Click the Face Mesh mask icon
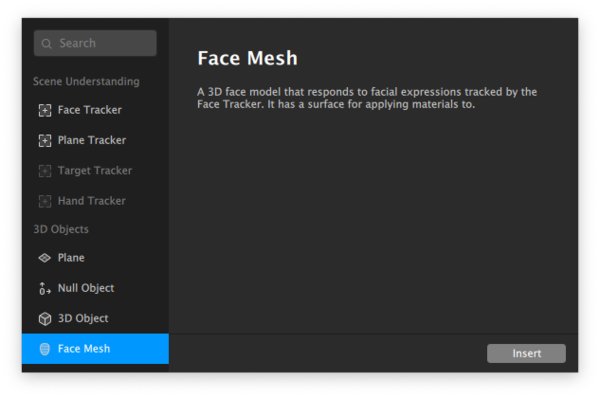 (x=45, y=349)
